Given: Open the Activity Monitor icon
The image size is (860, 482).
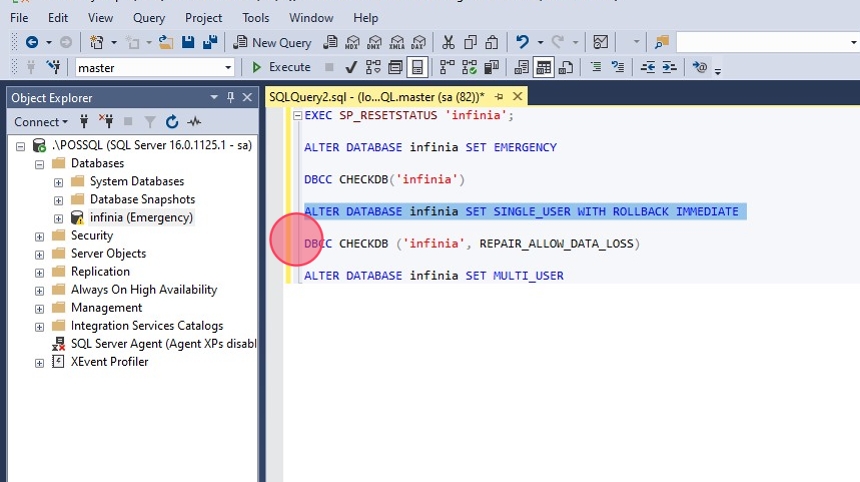Looking at the screenshot, I should tap(601, 42).
